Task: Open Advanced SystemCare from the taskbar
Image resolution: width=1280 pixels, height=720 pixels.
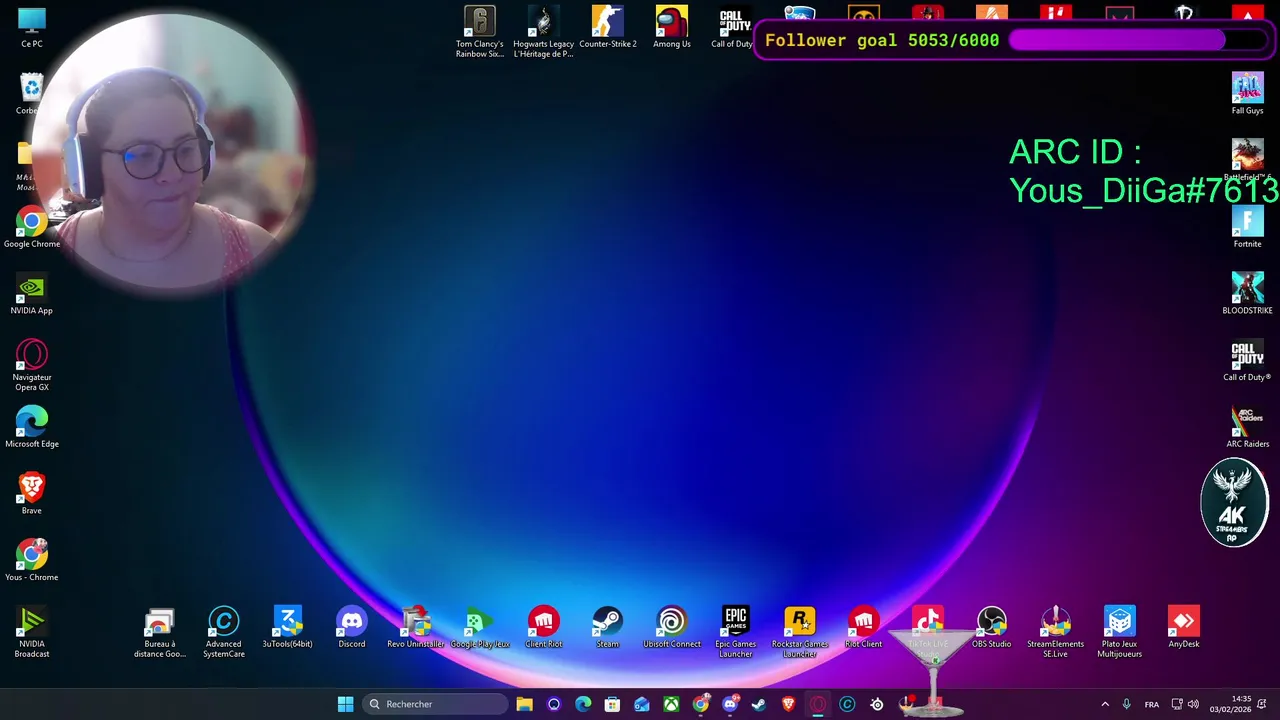Action: click(847, 704)
